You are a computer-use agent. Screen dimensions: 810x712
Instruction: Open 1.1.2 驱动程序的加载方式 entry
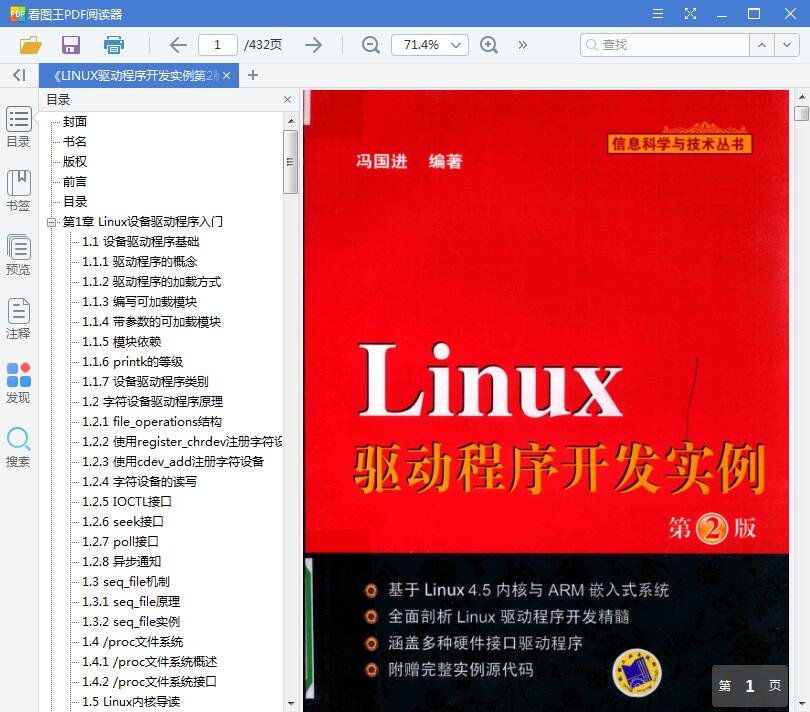151,282
